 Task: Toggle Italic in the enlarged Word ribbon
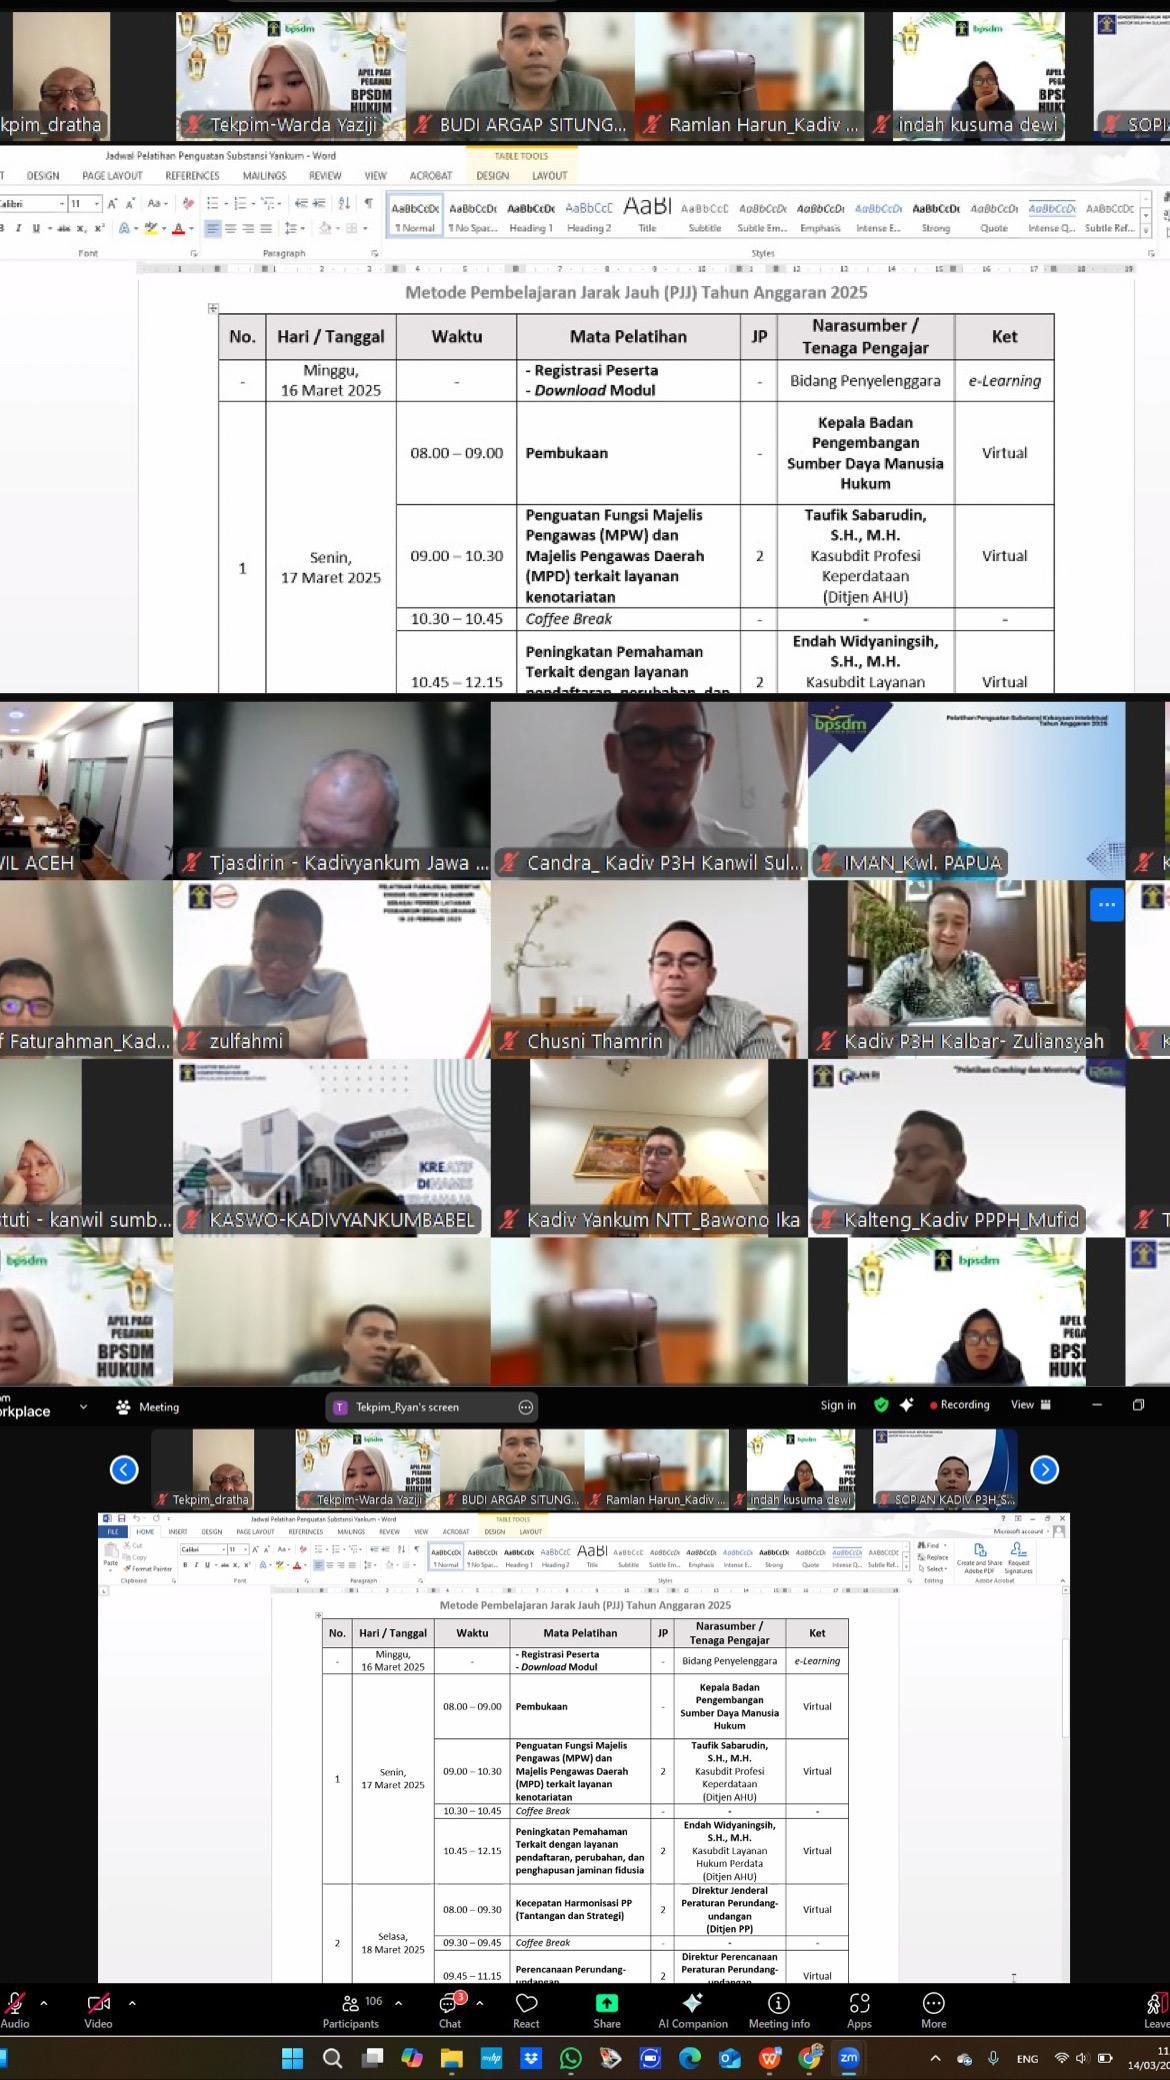[x=18, y=228]
